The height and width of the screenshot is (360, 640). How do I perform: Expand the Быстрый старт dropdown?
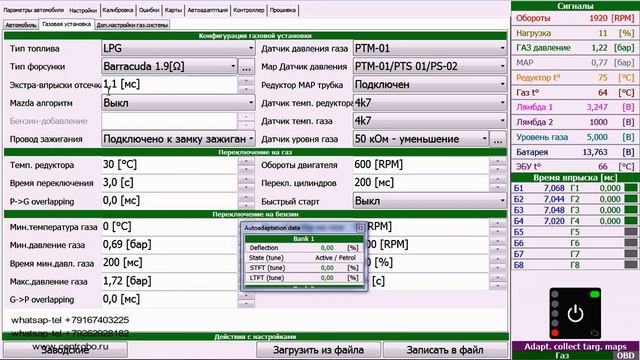click(430, 201)
